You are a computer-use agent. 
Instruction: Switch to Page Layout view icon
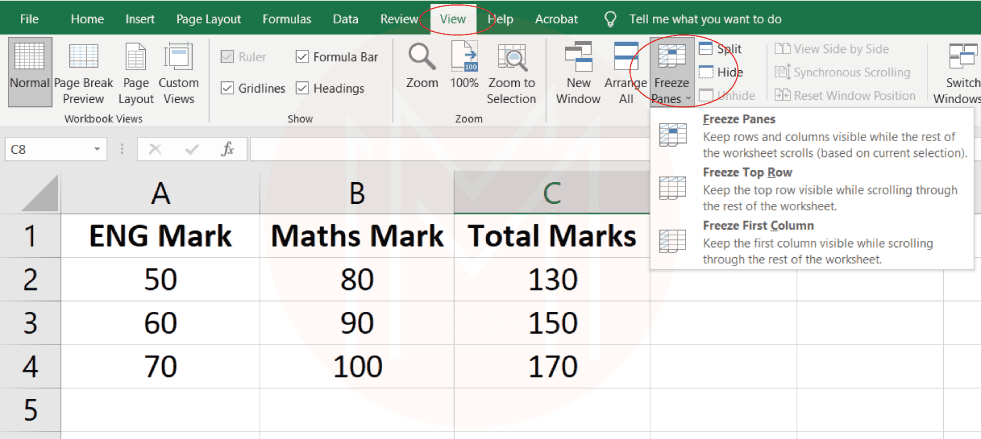click(x=135, y=60)
